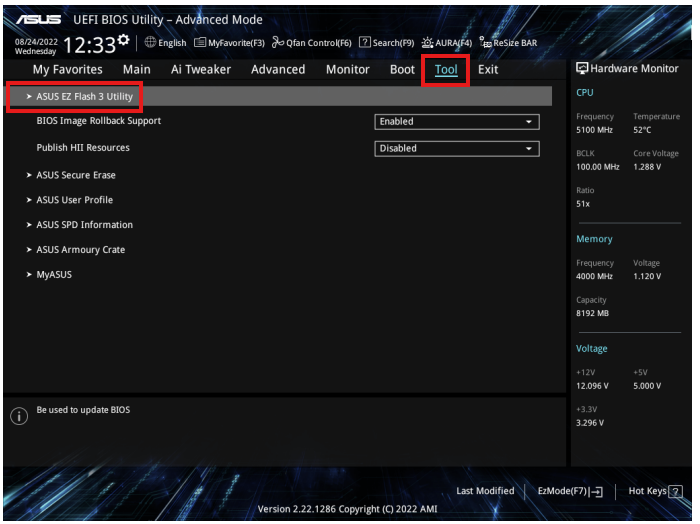Open AURA(F4) label

coord(454,43)
